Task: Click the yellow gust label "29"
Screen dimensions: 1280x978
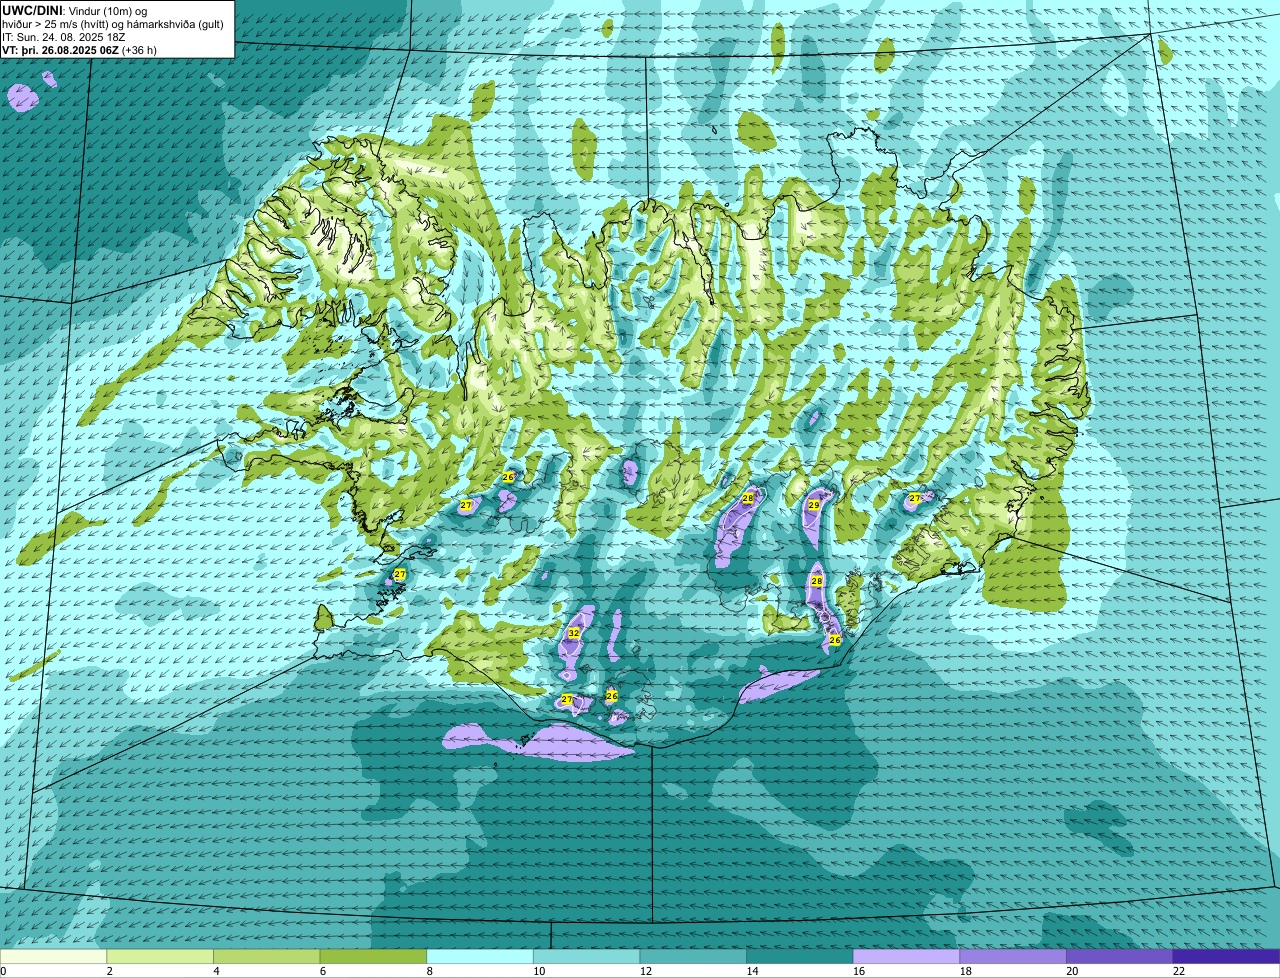Action: point(814,506)
